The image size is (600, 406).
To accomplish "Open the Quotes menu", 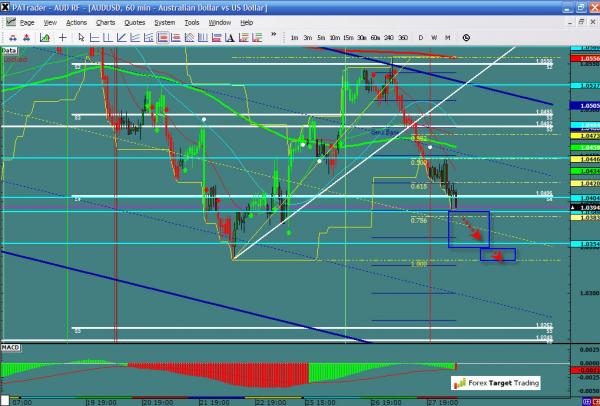I will [130, 22].
